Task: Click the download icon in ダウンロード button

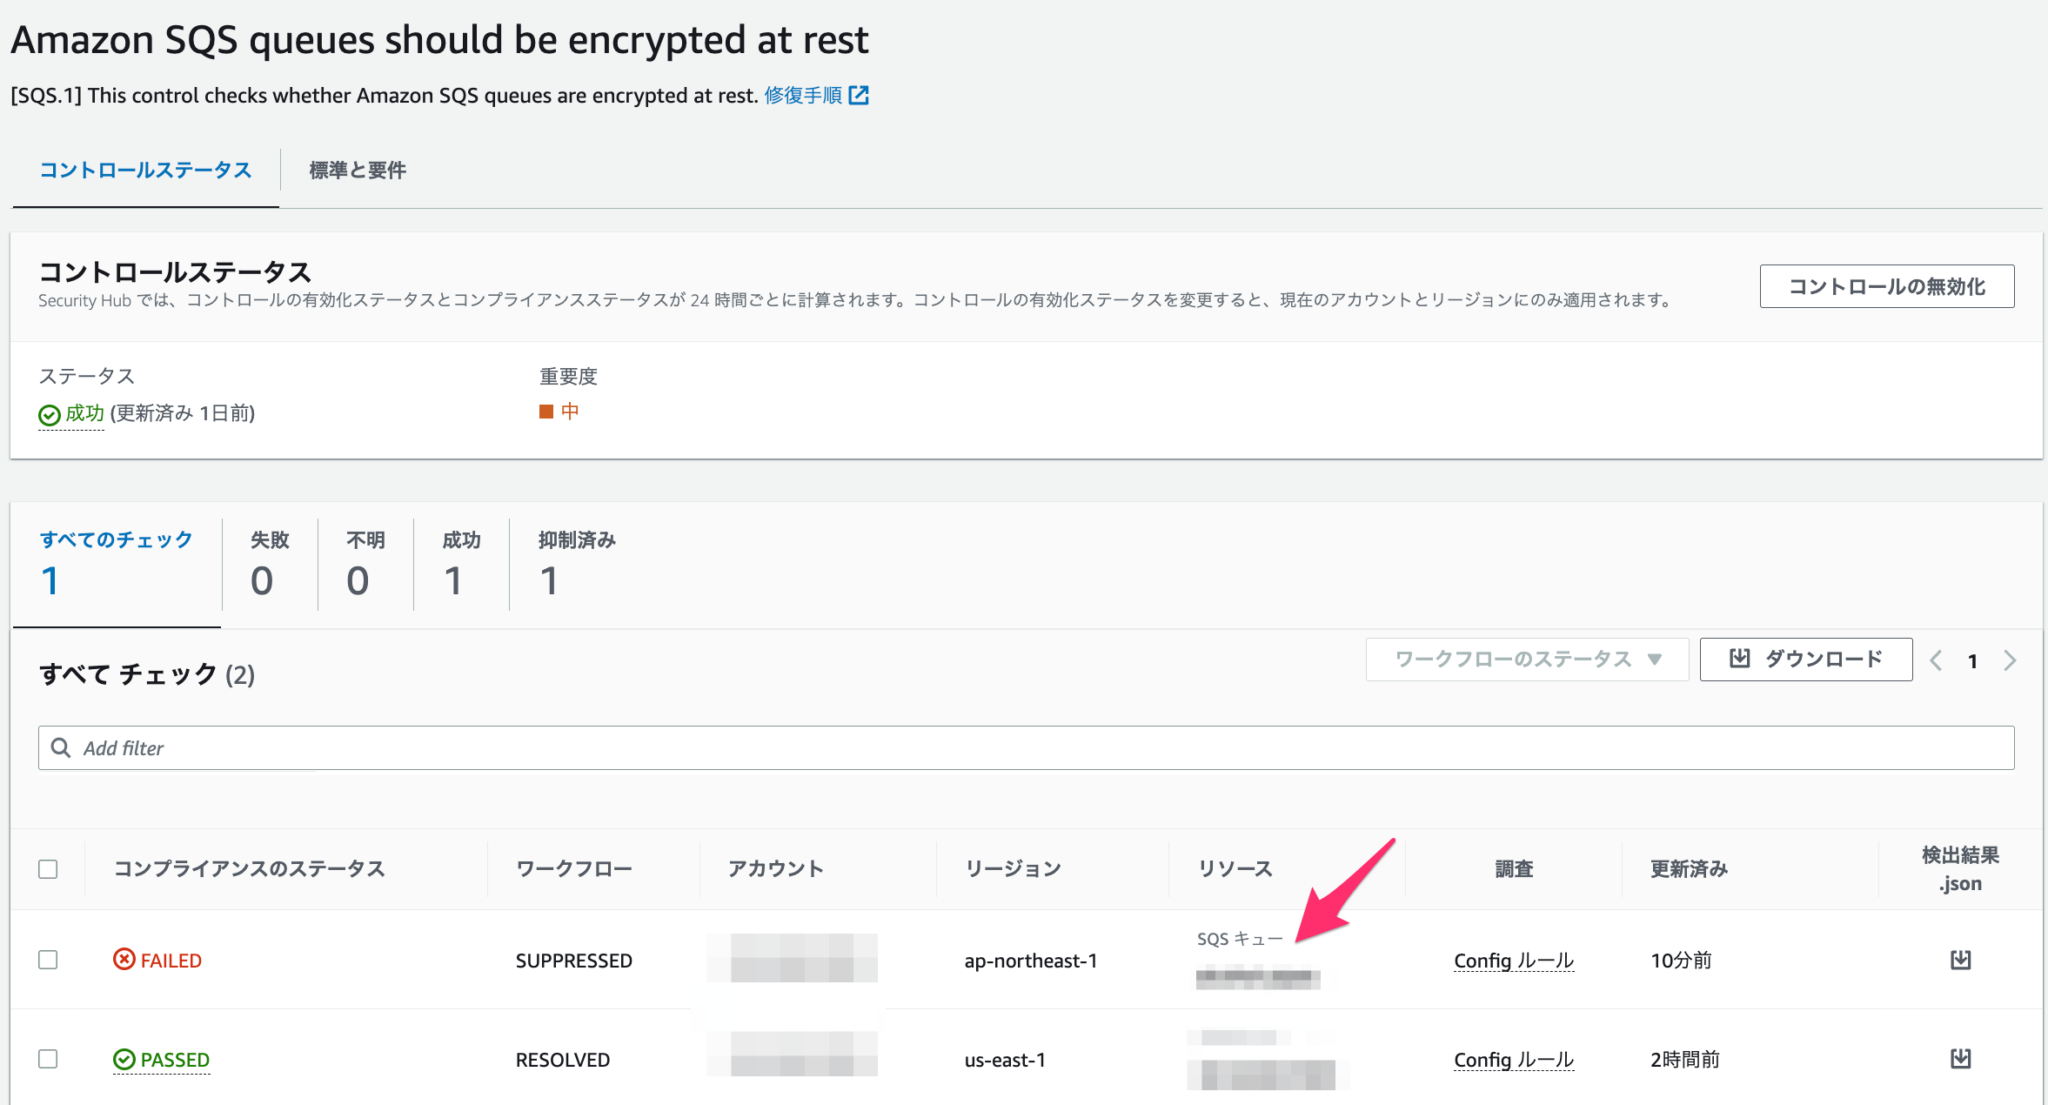Action: 1739,658
